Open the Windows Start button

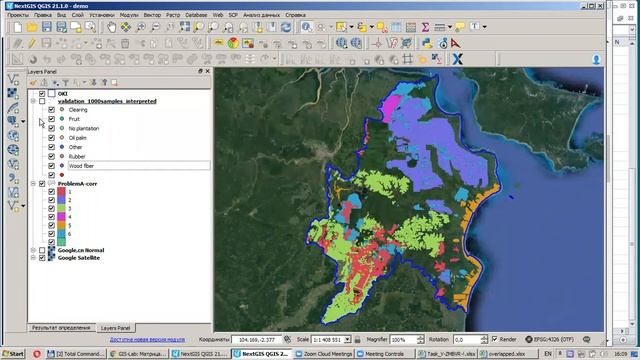pos(13,354)
